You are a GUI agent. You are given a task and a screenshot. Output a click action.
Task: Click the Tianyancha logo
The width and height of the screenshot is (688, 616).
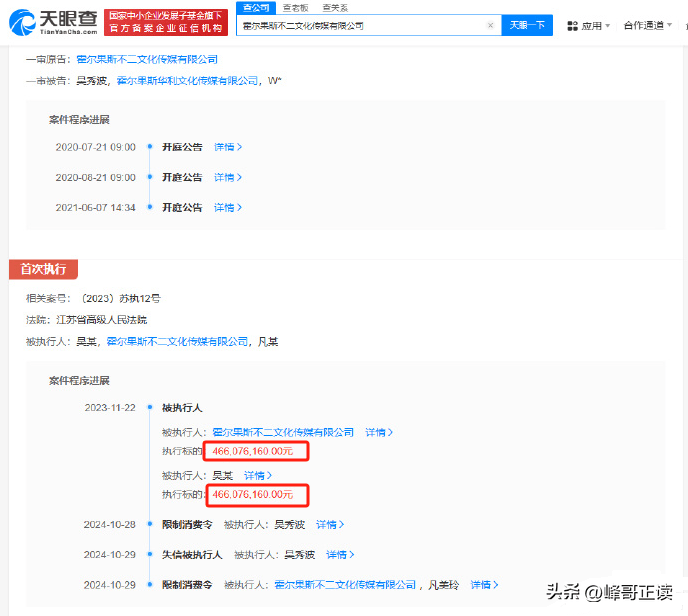pyautogui.click(x=53, y=22)
